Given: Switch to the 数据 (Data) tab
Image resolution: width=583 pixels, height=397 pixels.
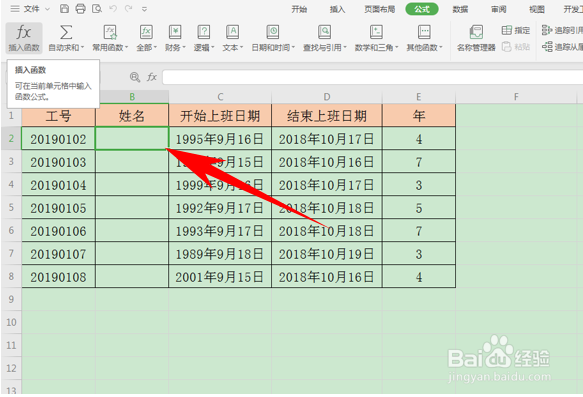Looking at the screenshot, I should (x=460, y=9).
